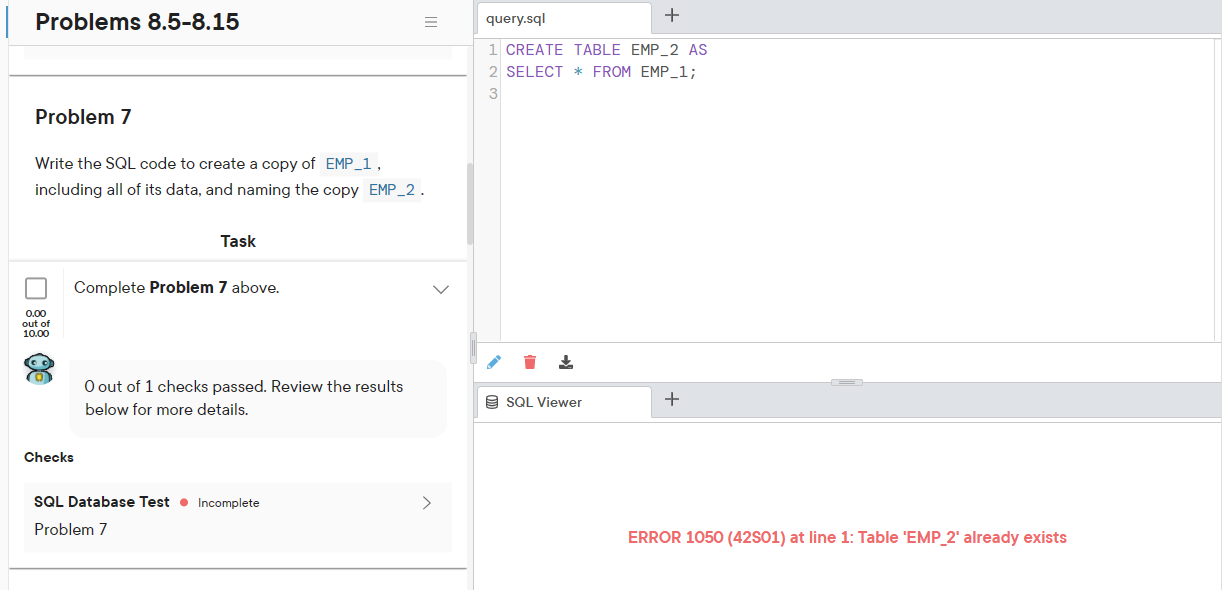Click the EMP_1 code chip in the problem text
Viewport: 1222px width, 590px height.
click(347, 162)
